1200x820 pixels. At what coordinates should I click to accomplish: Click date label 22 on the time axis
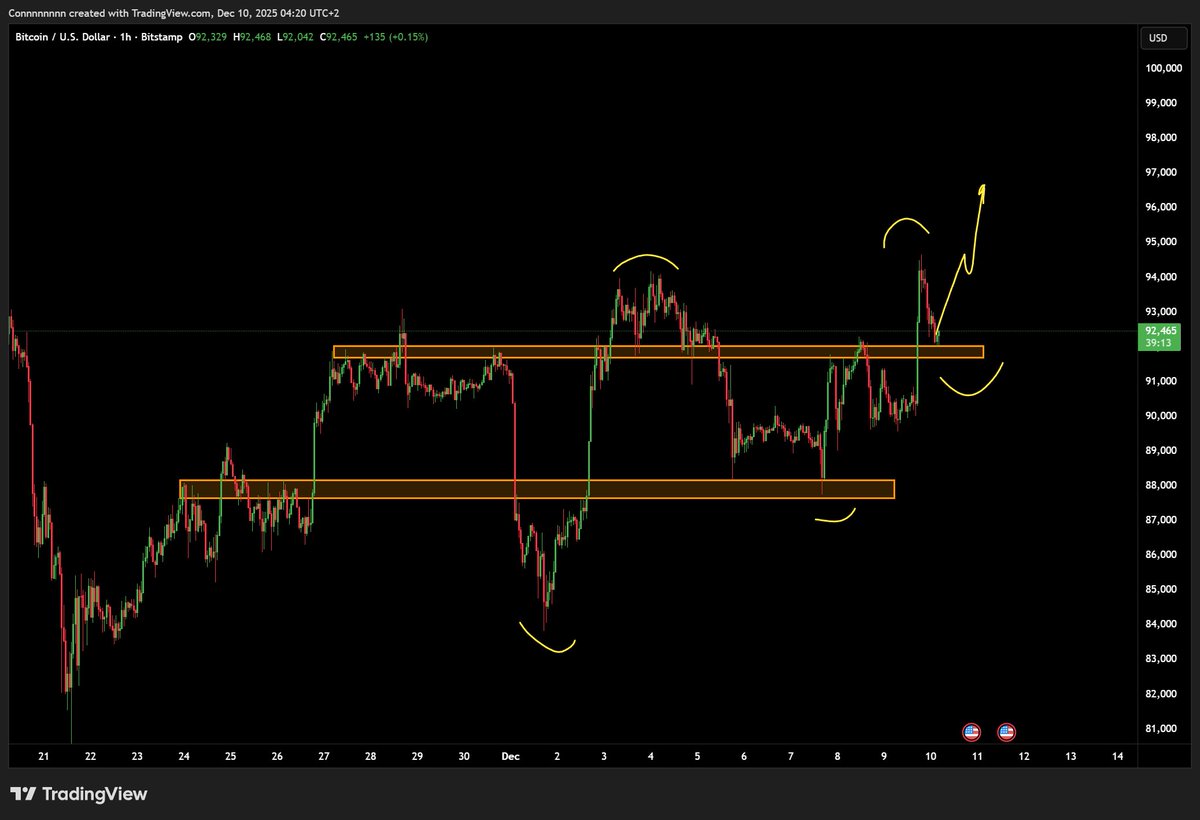click(91, 757)
